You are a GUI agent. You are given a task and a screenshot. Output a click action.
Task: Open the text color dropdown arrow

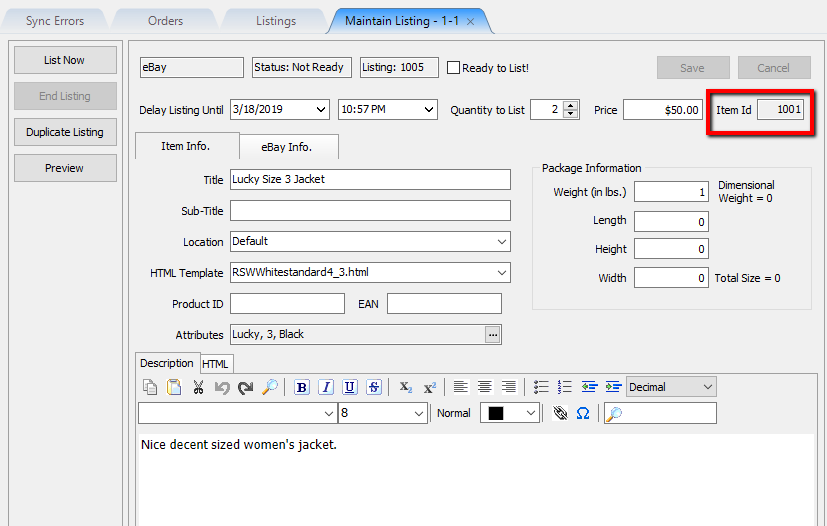[x=531, y=414]
